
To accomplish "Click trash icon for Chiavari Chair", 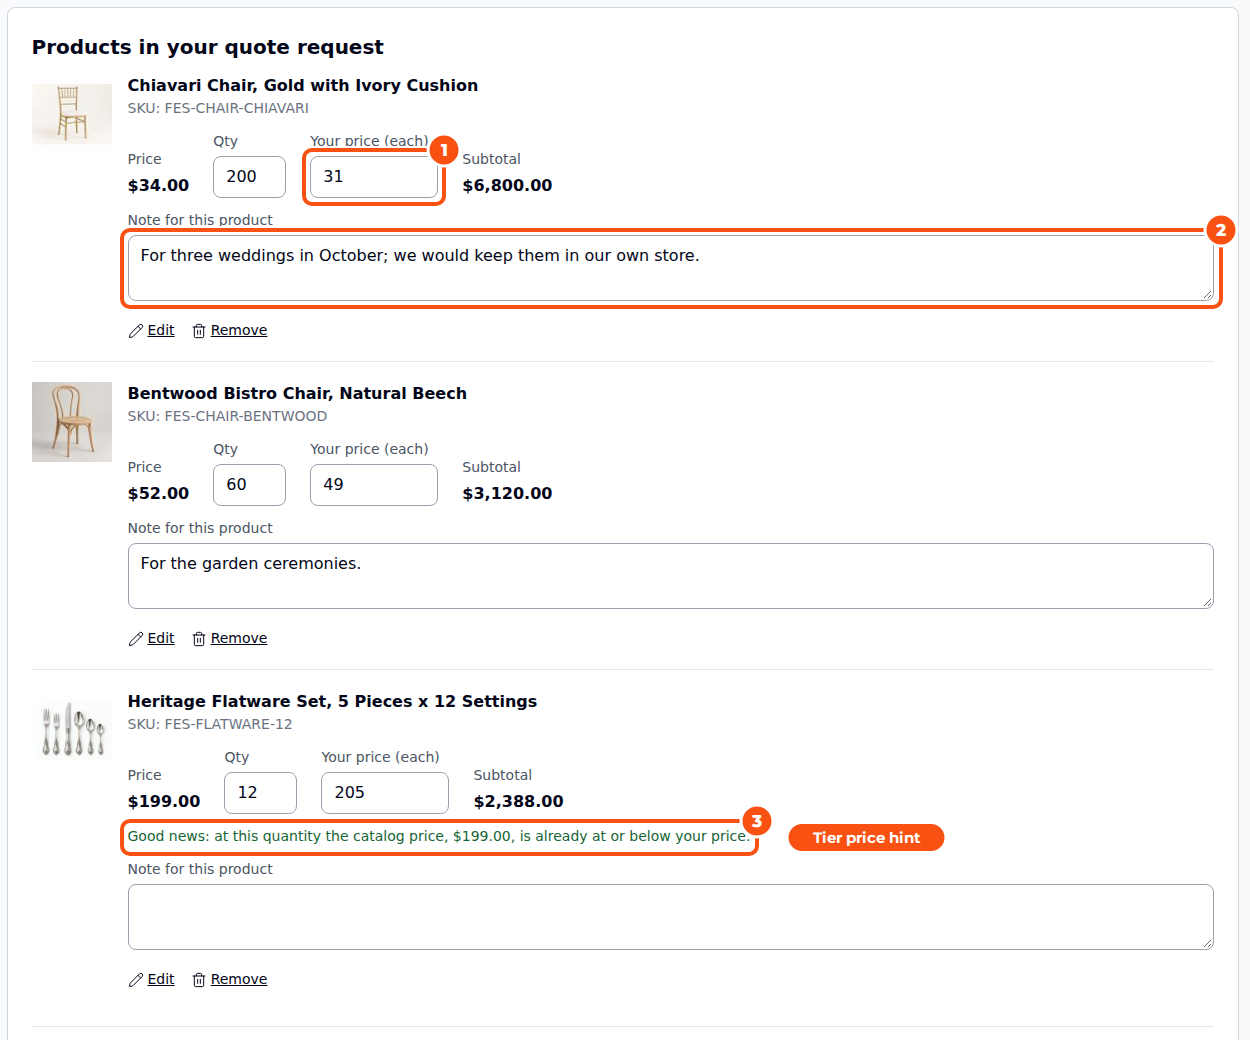I will [199, 331].
